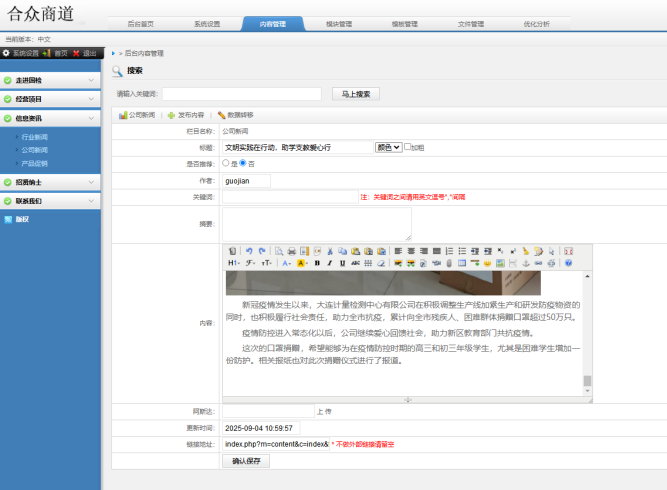Click the print icon in editor toolbar
The height and width of the screenshot is (490, 667).
pos(292,251)
